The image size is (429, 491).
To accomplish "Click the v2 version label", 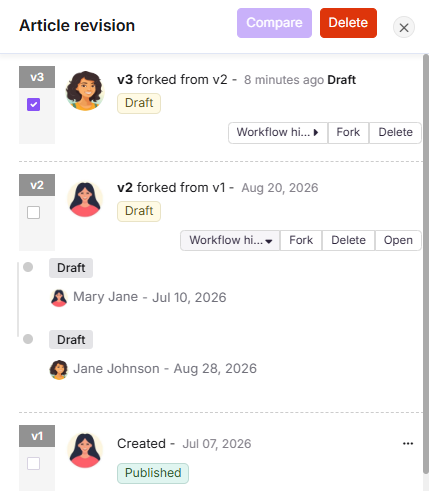I will pos(37,185).
